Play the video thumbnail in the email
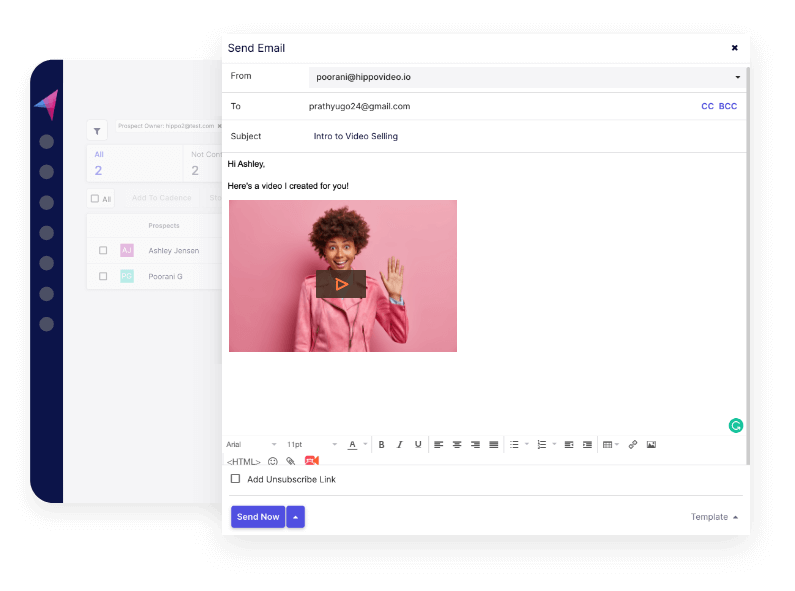Image resolution: width=795 pixels, height=591 pixels. click(341, 284)
